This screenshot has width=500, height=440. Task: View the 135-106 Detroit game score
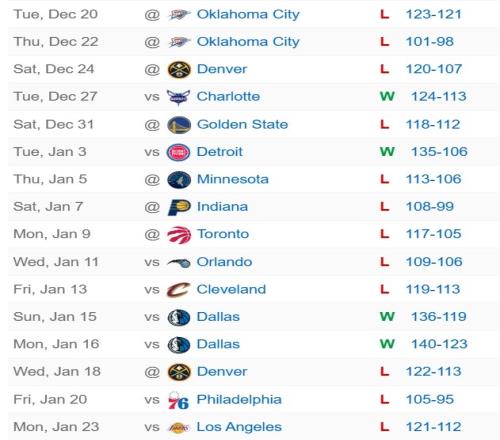click(x=439, y=152)
